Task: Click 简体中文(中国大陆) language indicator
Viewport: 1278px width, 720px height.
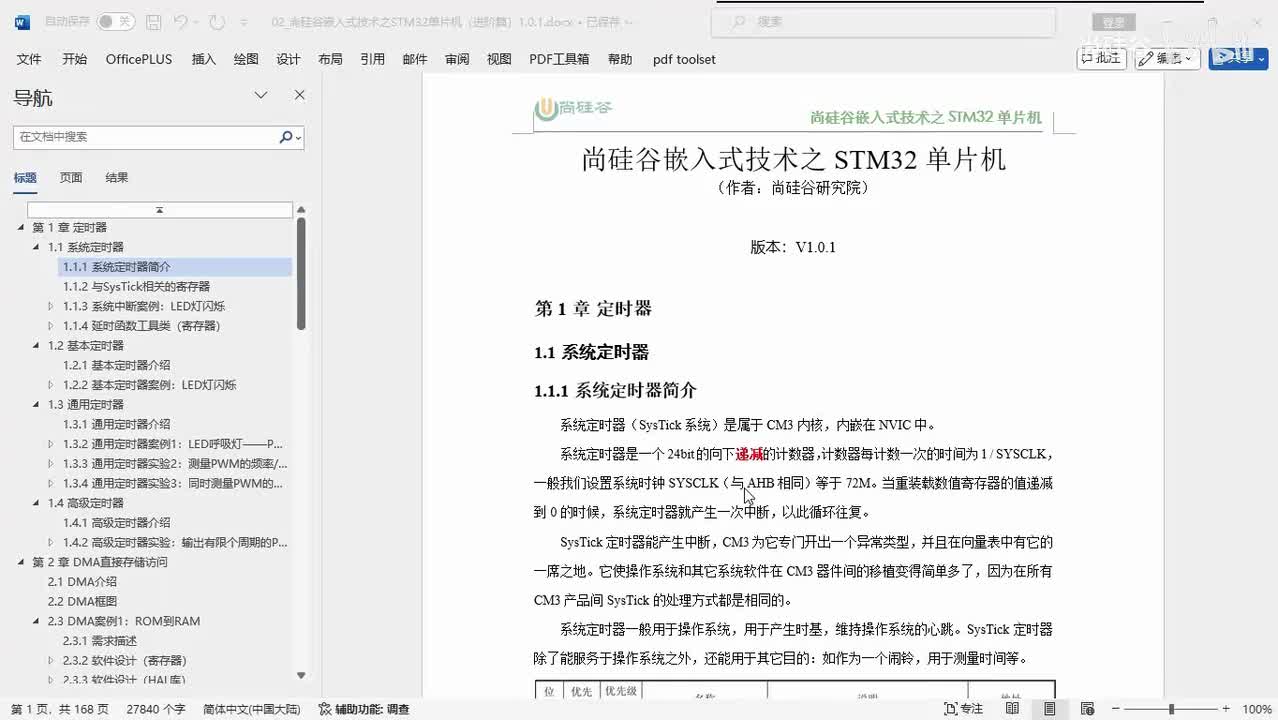Action: [252, 709]
